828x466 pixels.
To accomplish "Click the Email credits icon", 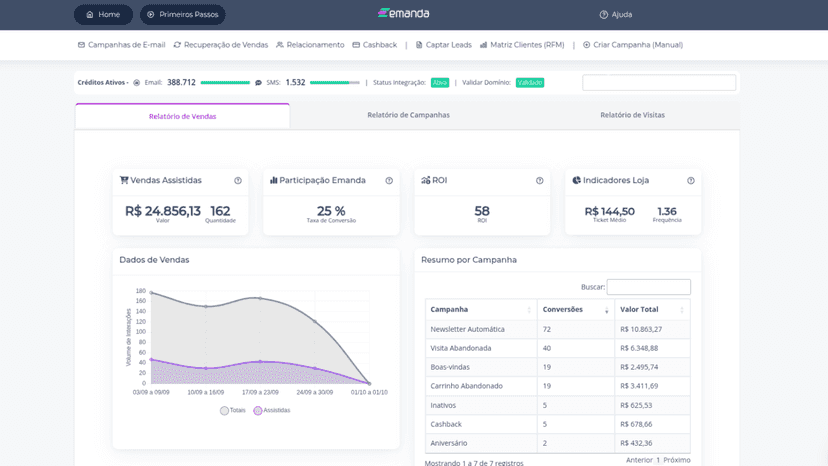I will click(137, 82).
